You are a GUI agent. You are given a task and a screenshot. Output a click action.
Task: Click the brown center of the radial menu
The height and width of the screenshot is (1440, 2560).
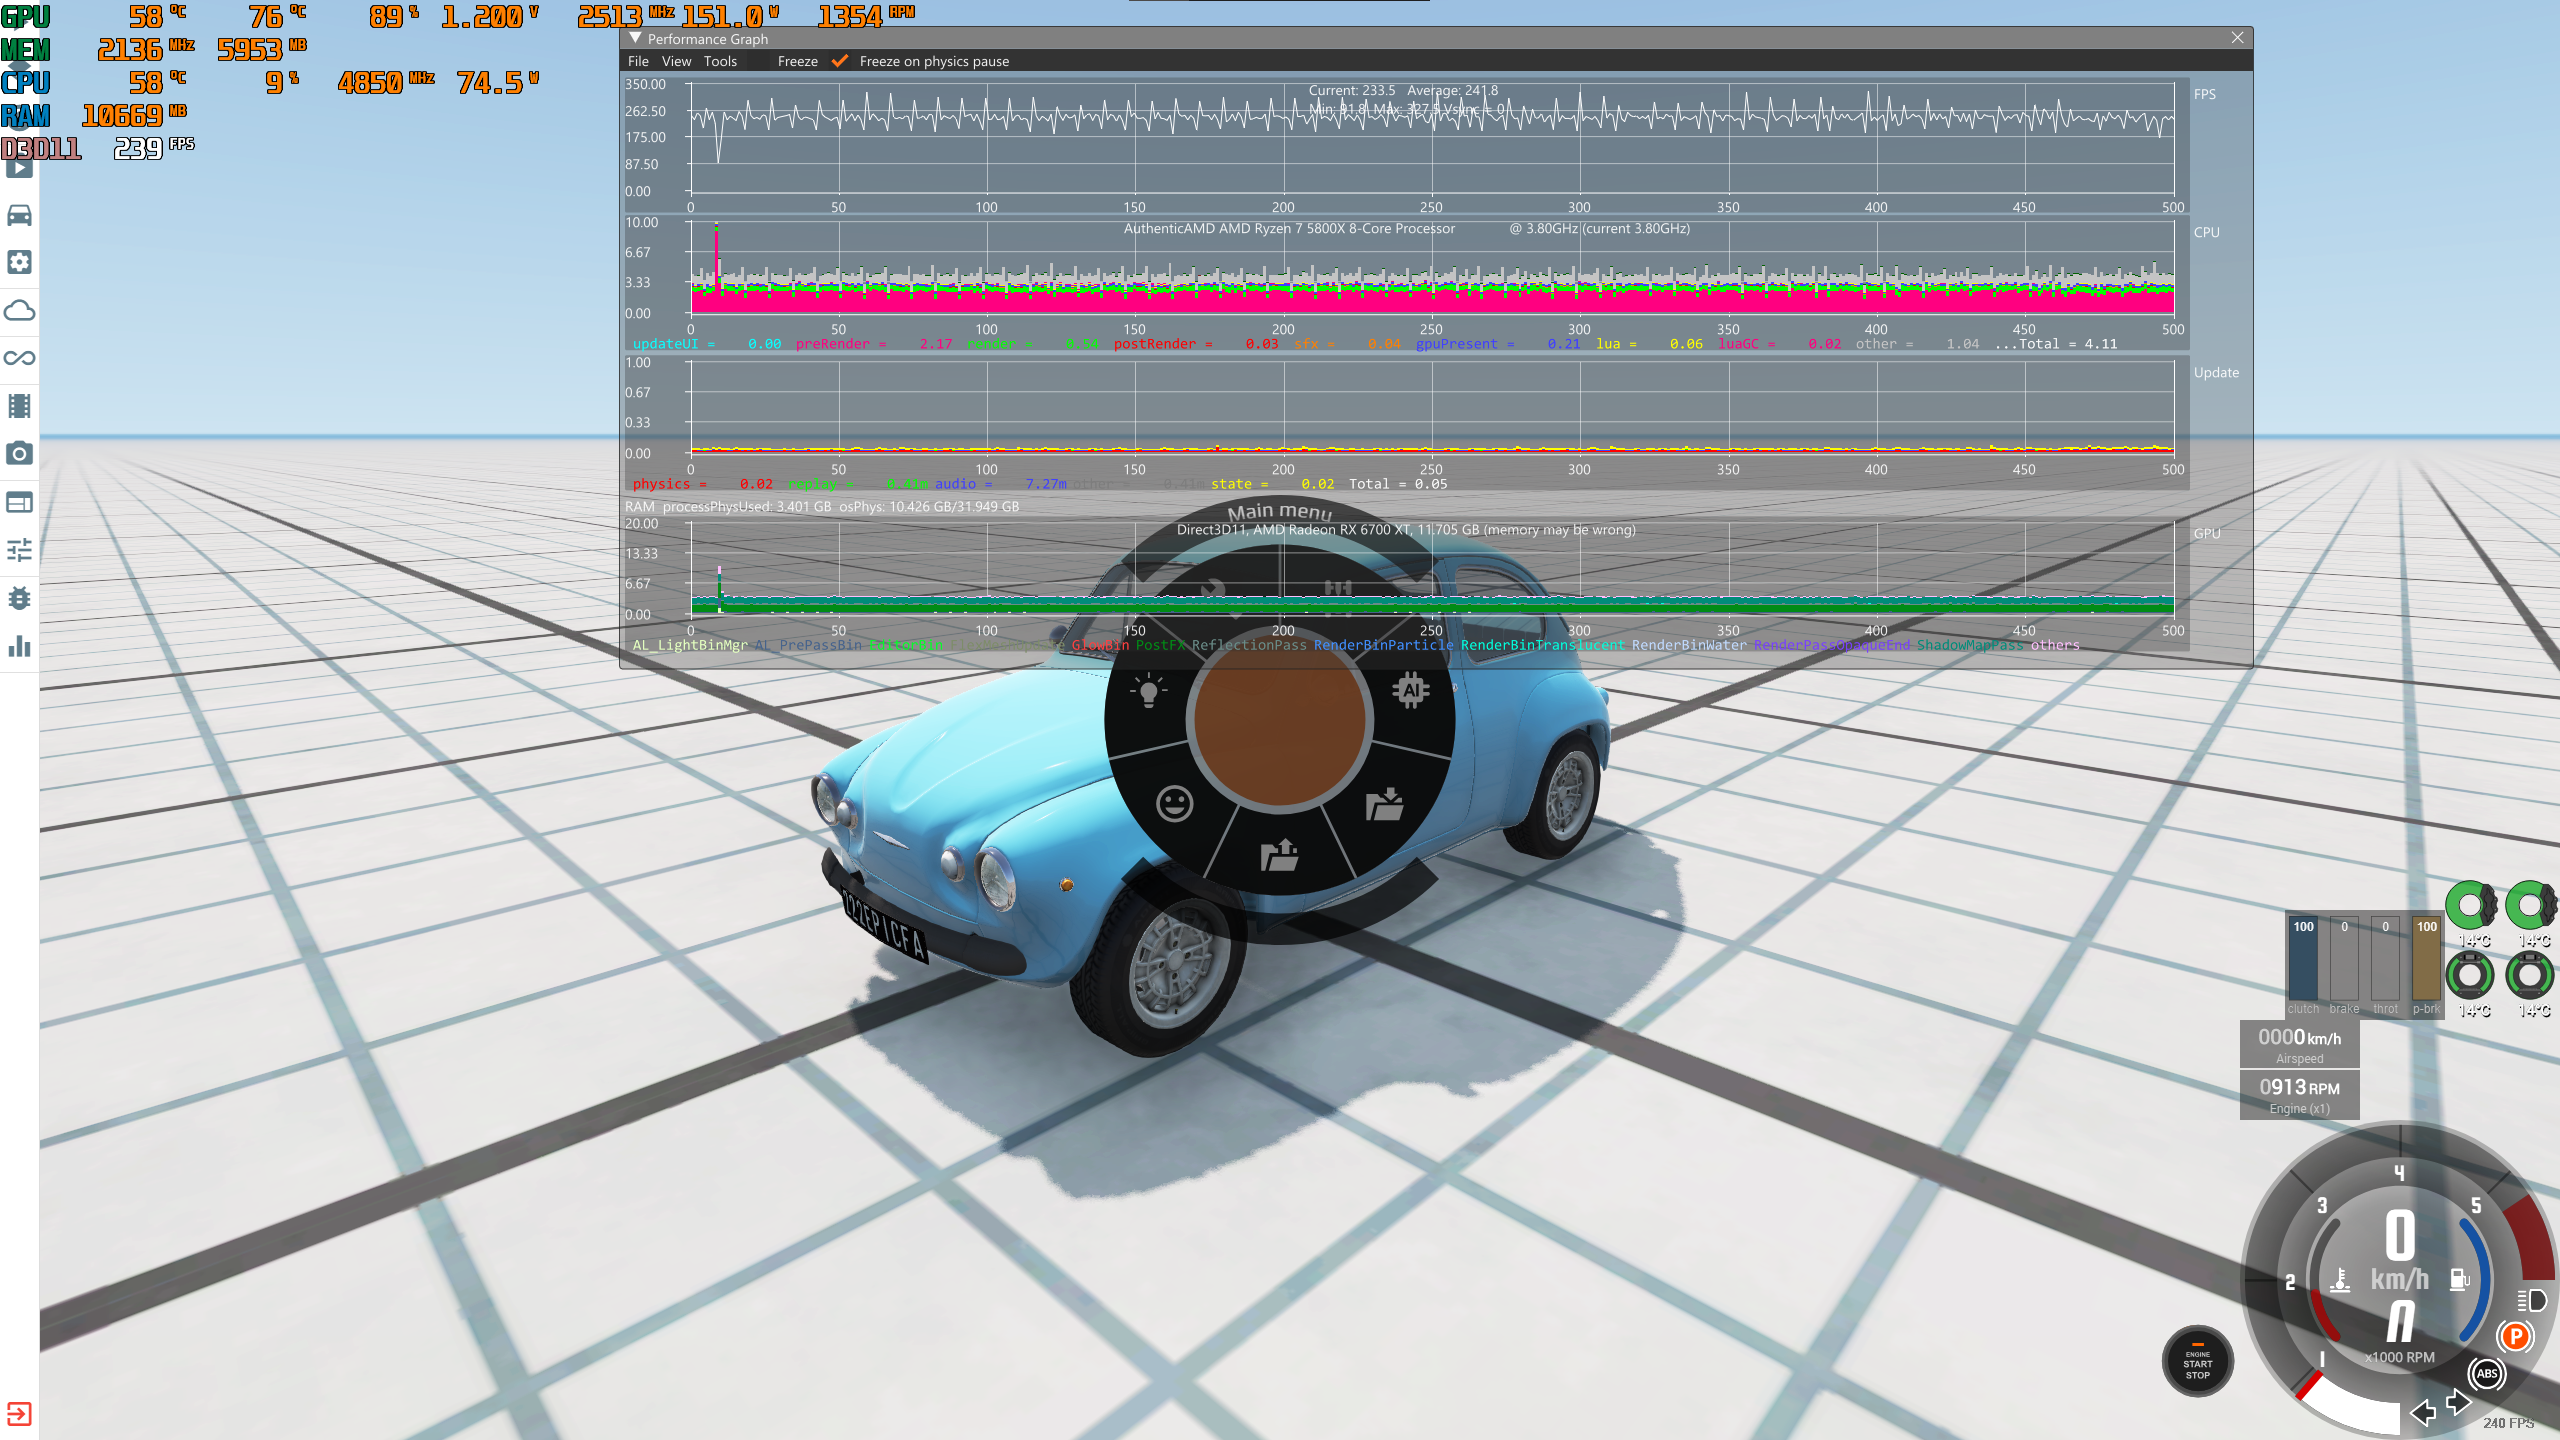1280,720
